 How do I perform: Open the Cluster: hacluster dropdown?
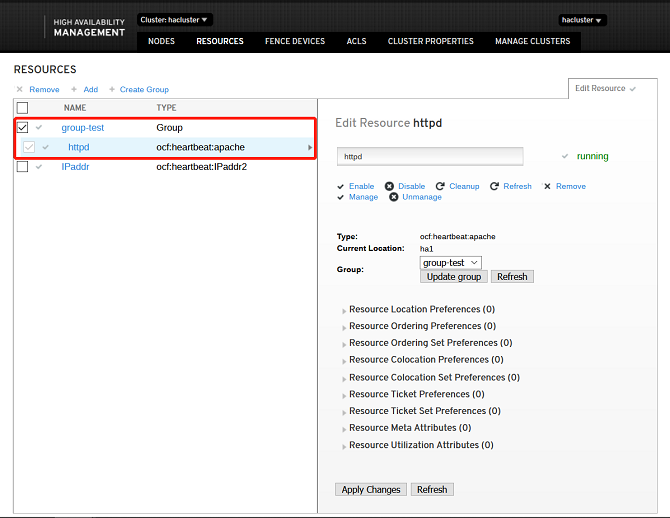click(x=174, y=20)
